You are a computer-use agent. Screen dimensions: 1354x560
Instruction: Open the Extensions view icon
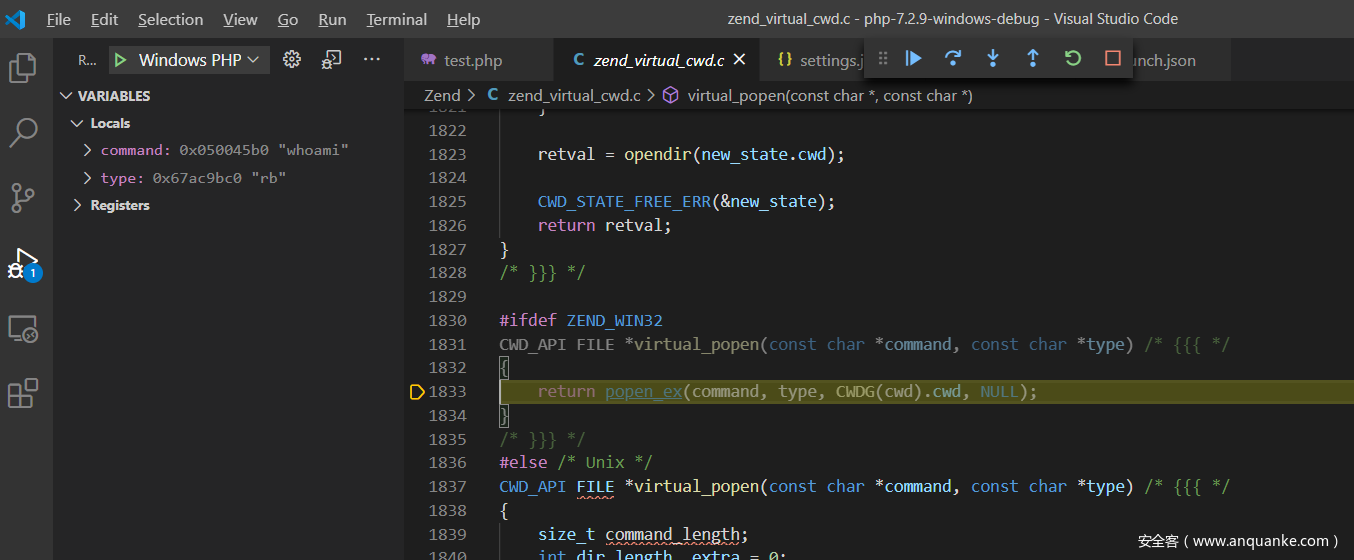pos(23,393)
